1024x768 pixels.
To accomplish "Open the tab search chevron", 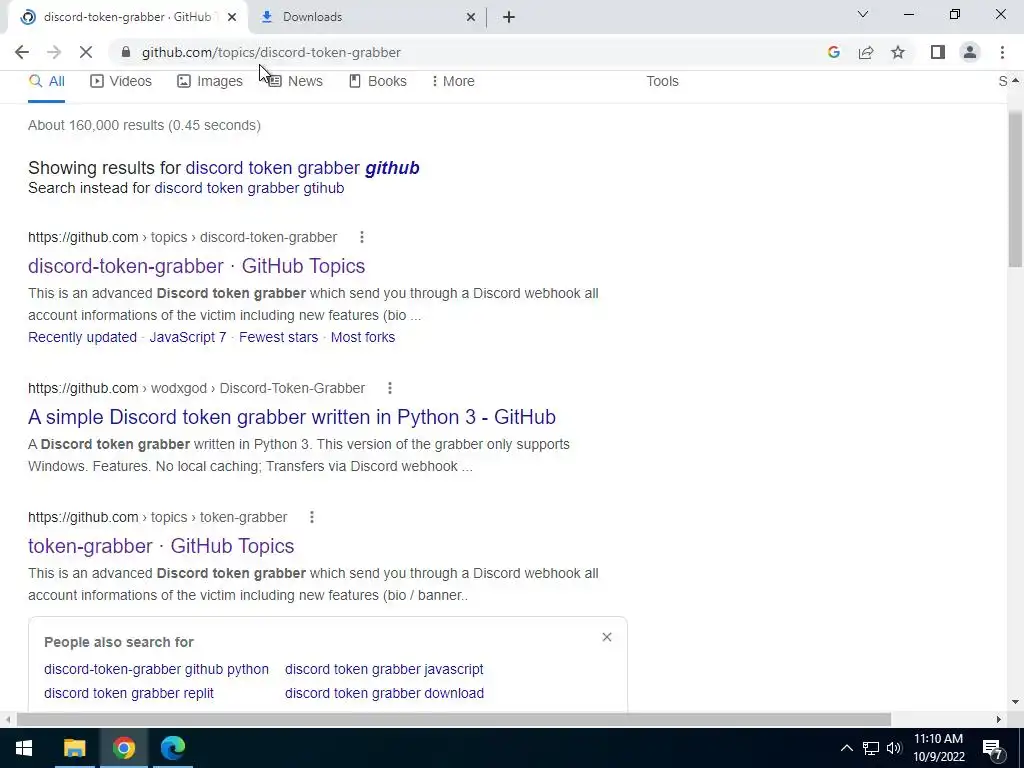I will tap(862, 14).
